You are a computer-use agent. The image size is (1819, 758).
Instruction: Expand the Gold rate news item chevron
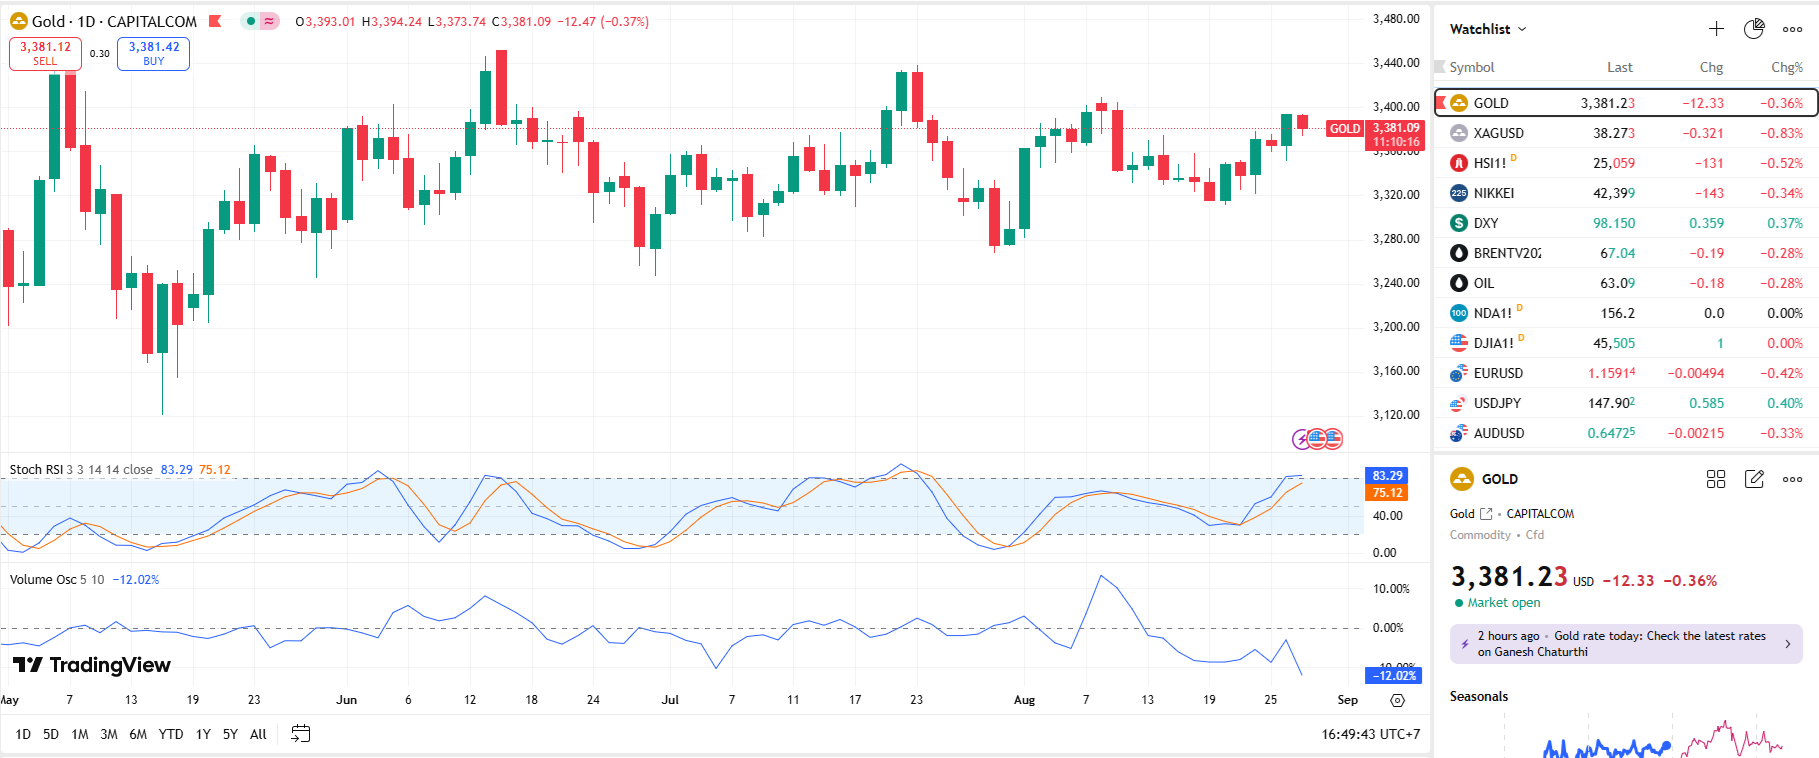pos(1788,644)
